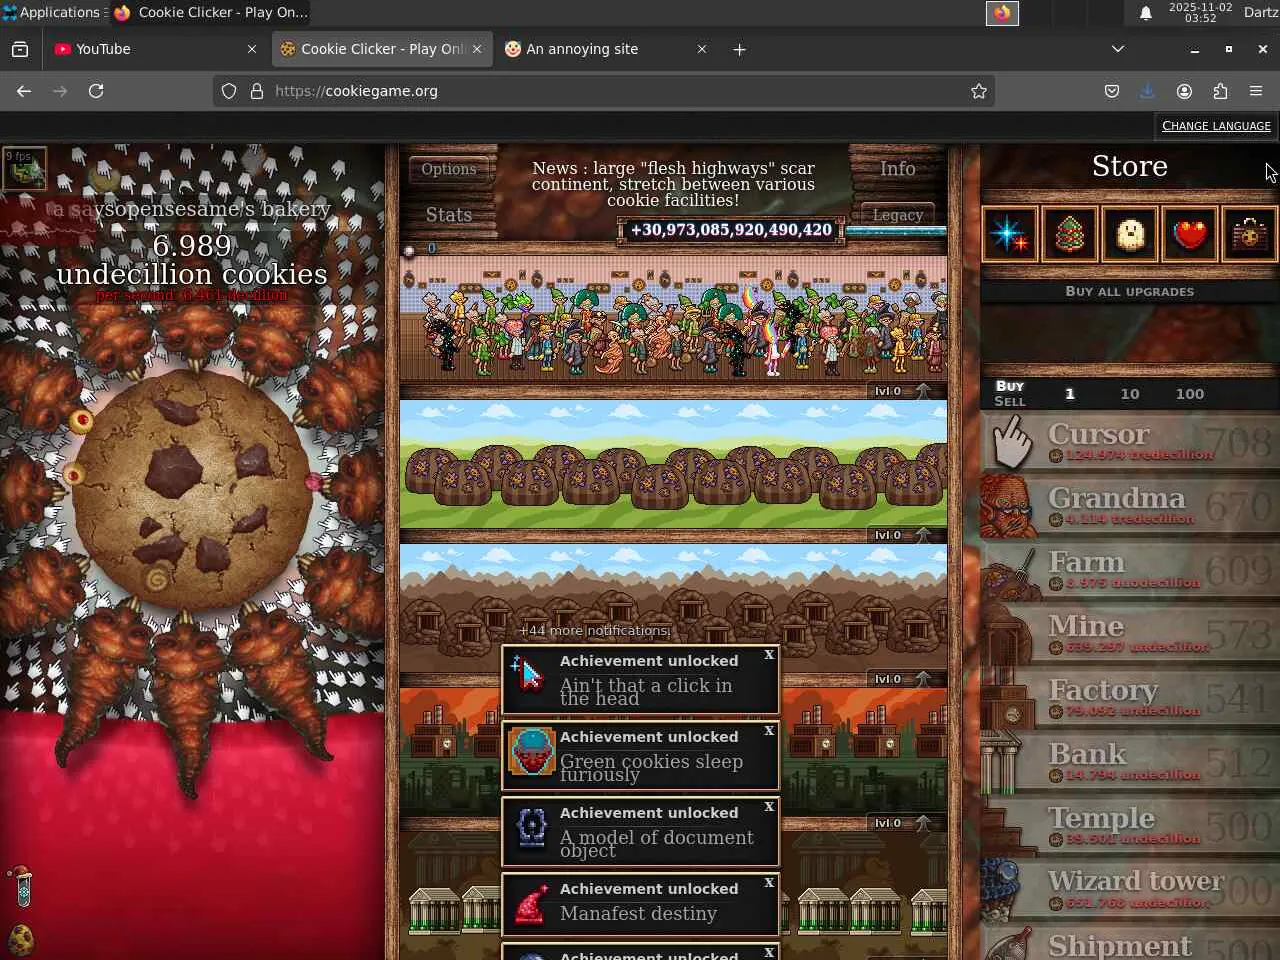Set purchase quantity to 10
The width and height of the screenshot is (1280, 960).
1130,394
